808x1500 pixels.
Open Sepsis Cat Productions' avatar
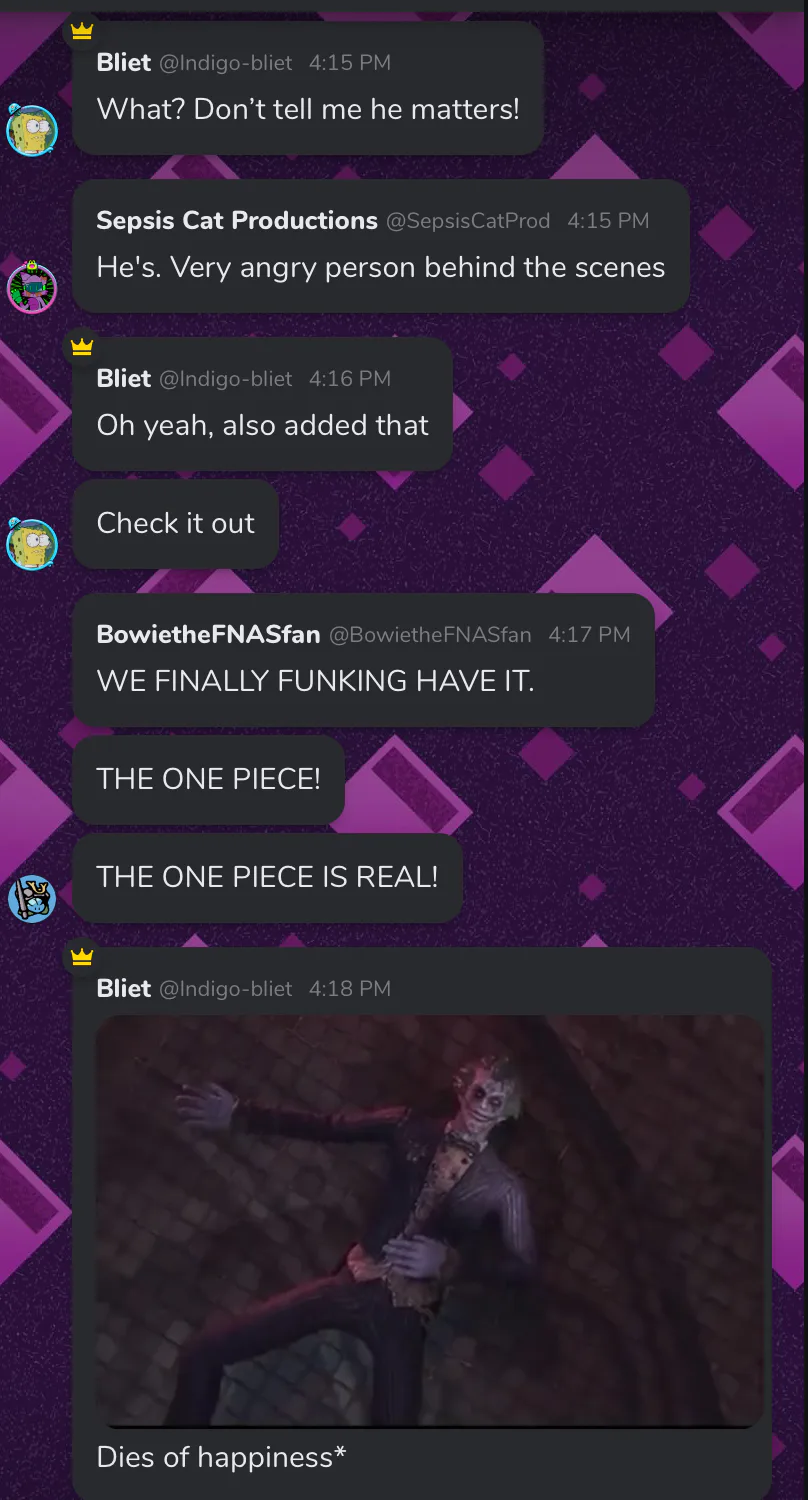32,288
